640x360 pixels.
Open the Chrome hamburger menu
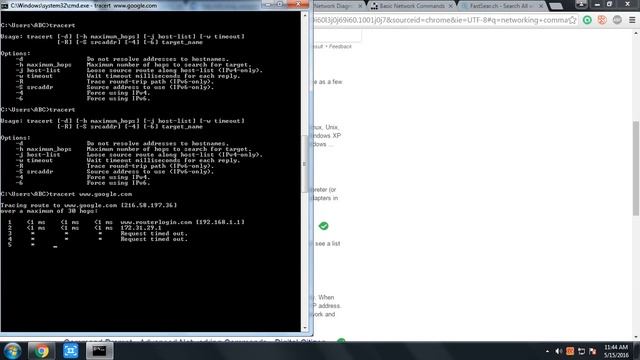(x=632, y=20)
